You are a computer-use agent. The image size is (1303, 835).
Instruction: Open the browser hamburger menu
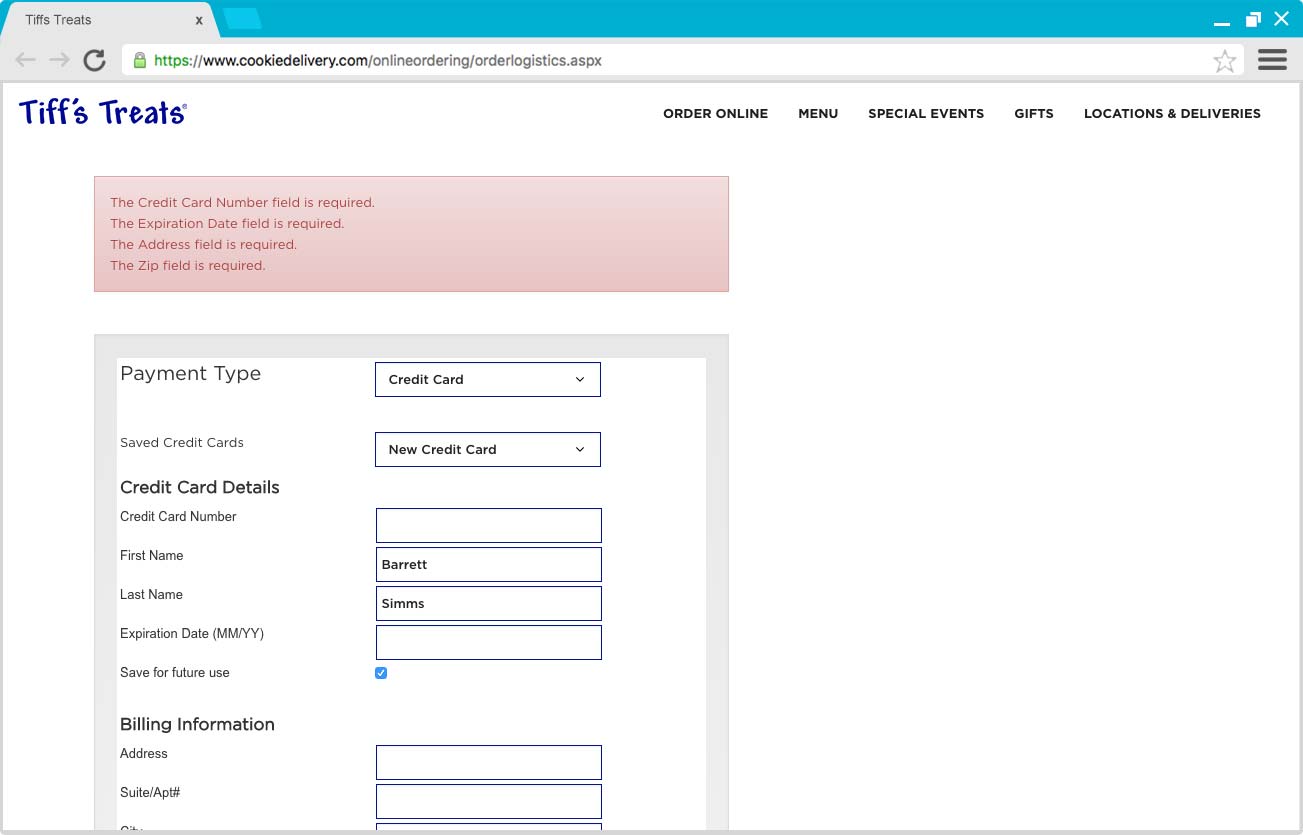1272,60
